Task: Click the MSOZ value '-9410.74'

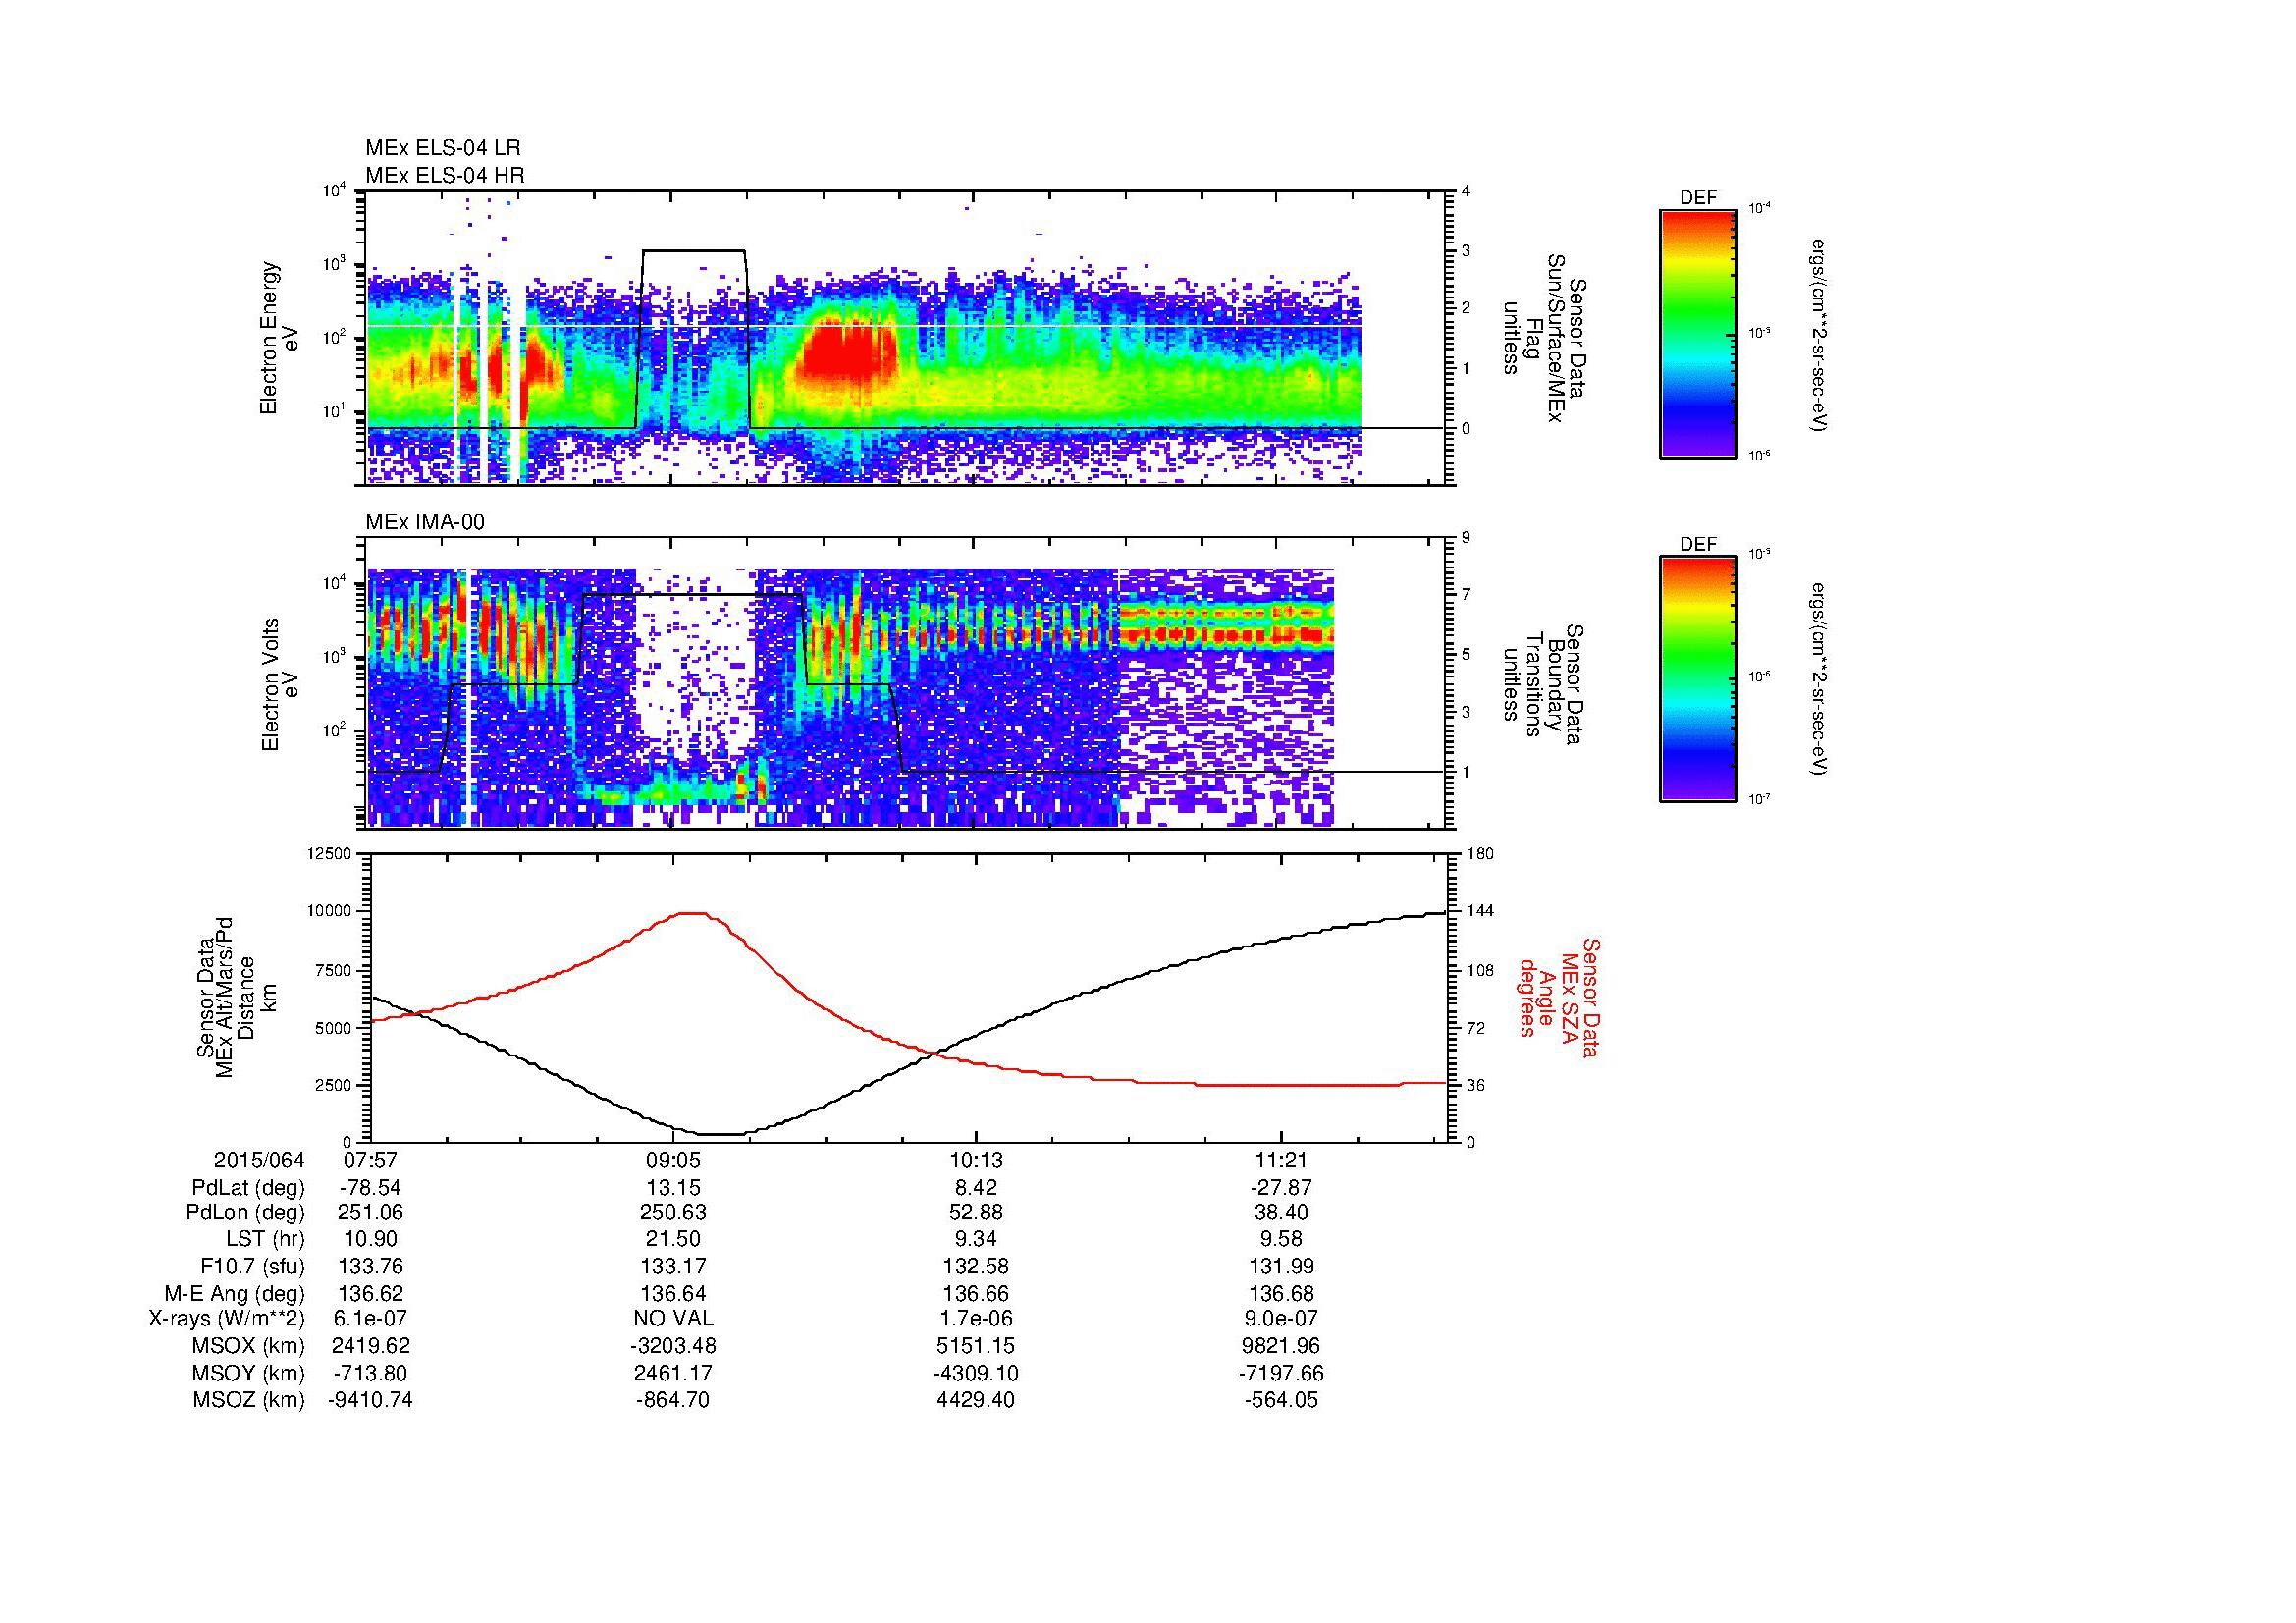Action: 370,1401
